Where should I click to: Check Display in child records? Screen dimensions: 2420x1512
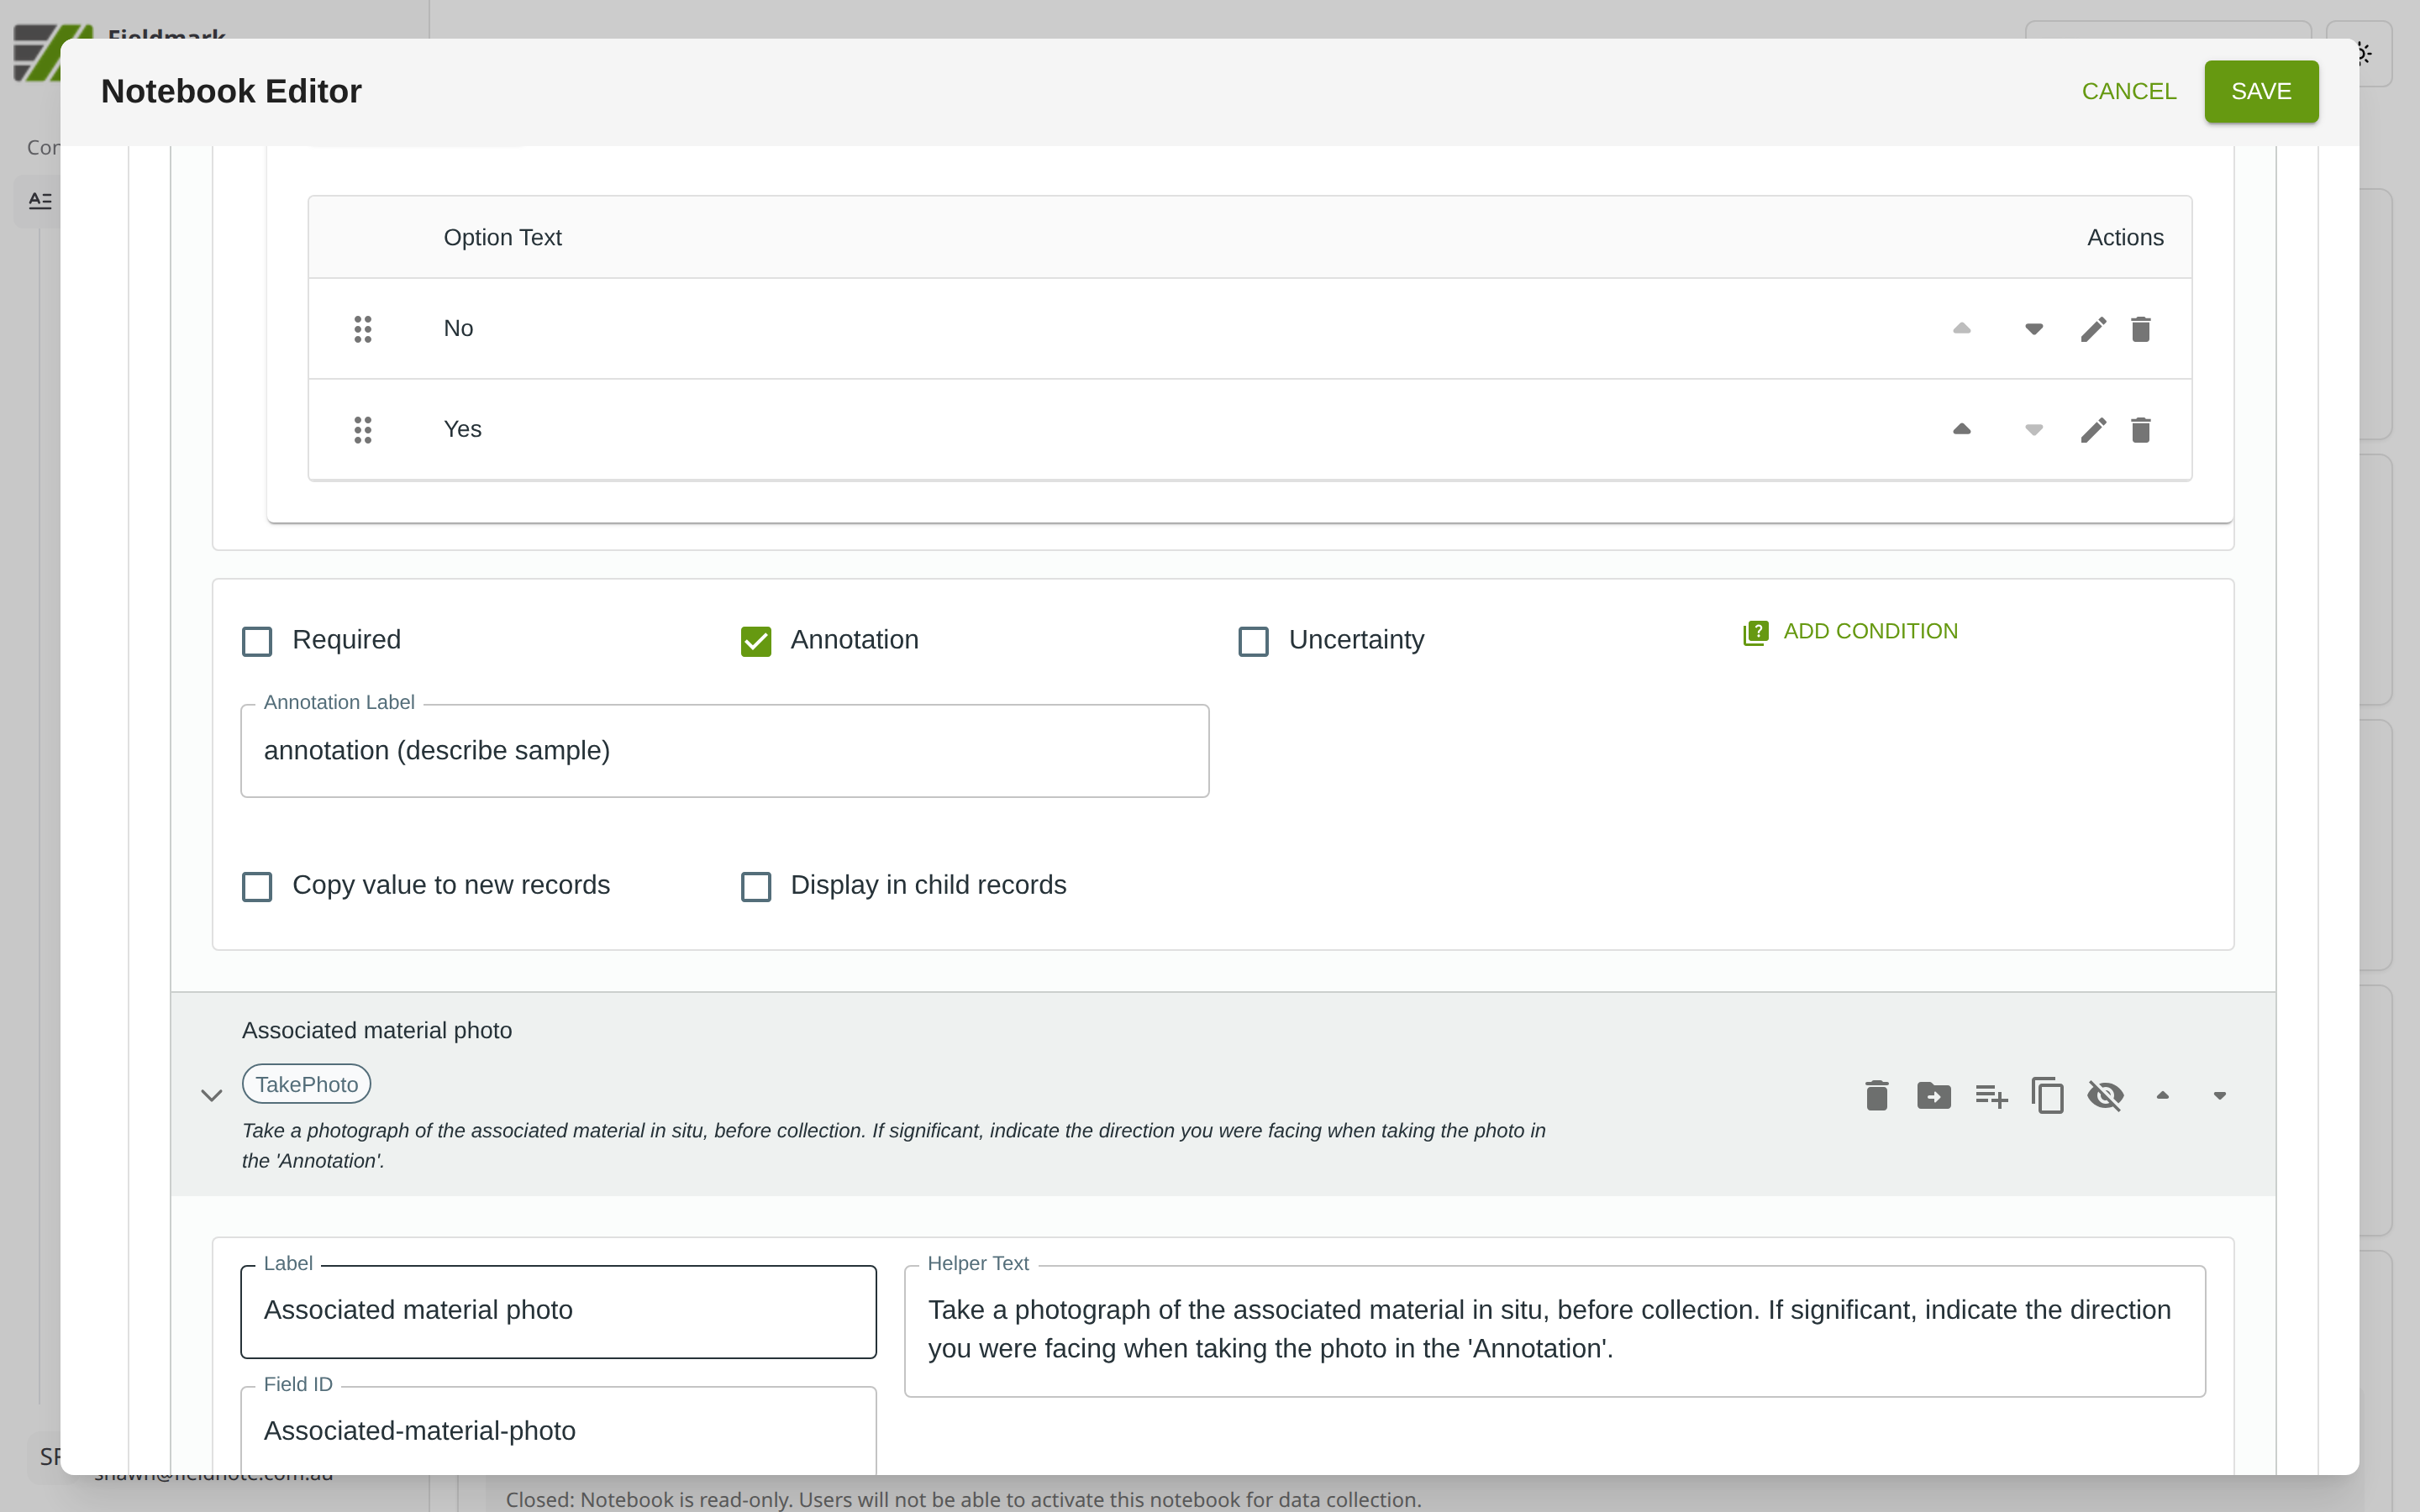point(756,886)
